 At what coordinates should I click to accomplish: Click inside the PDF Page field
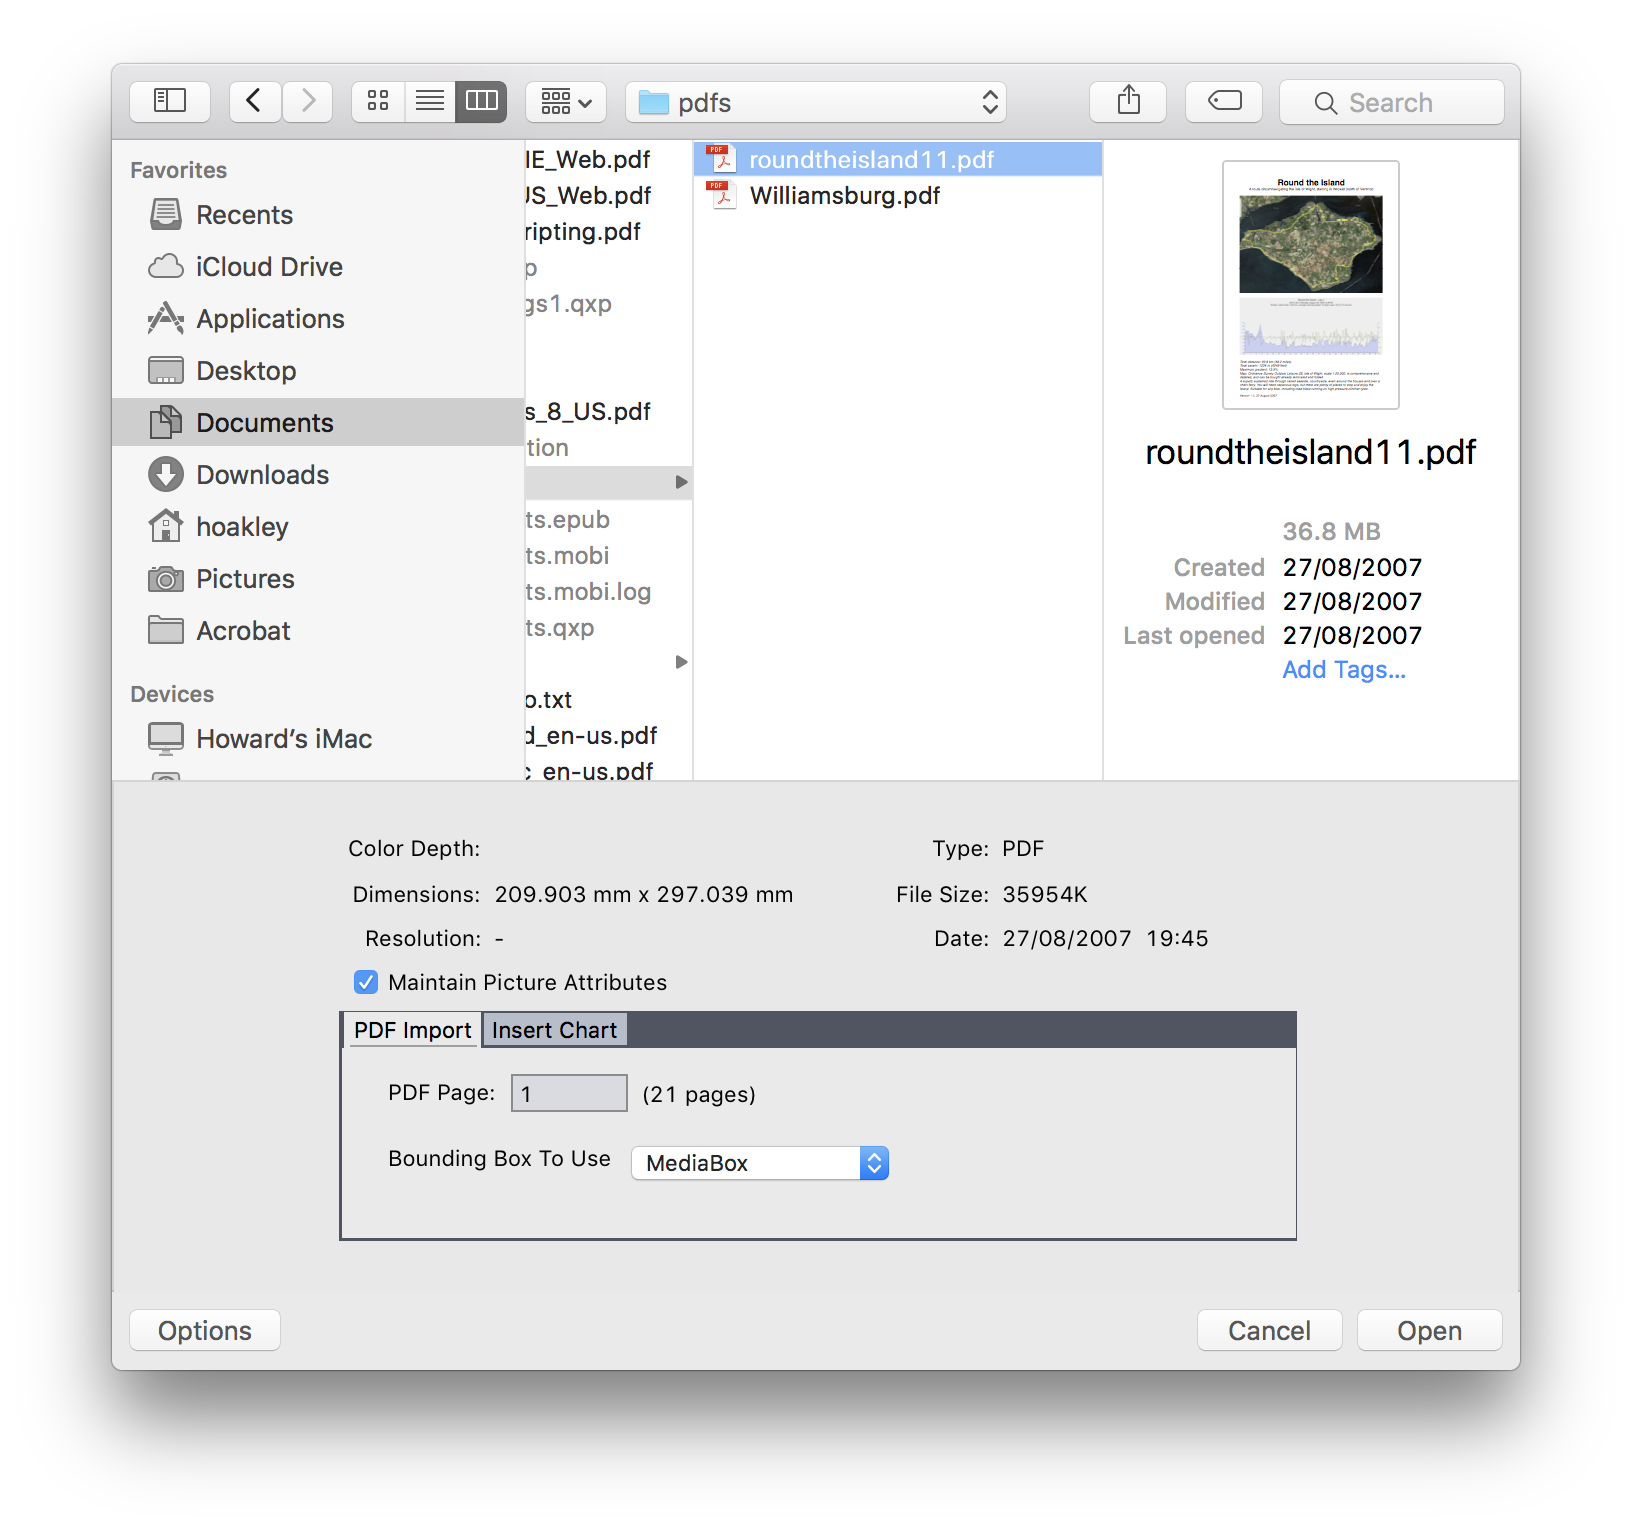[568, 1092]
